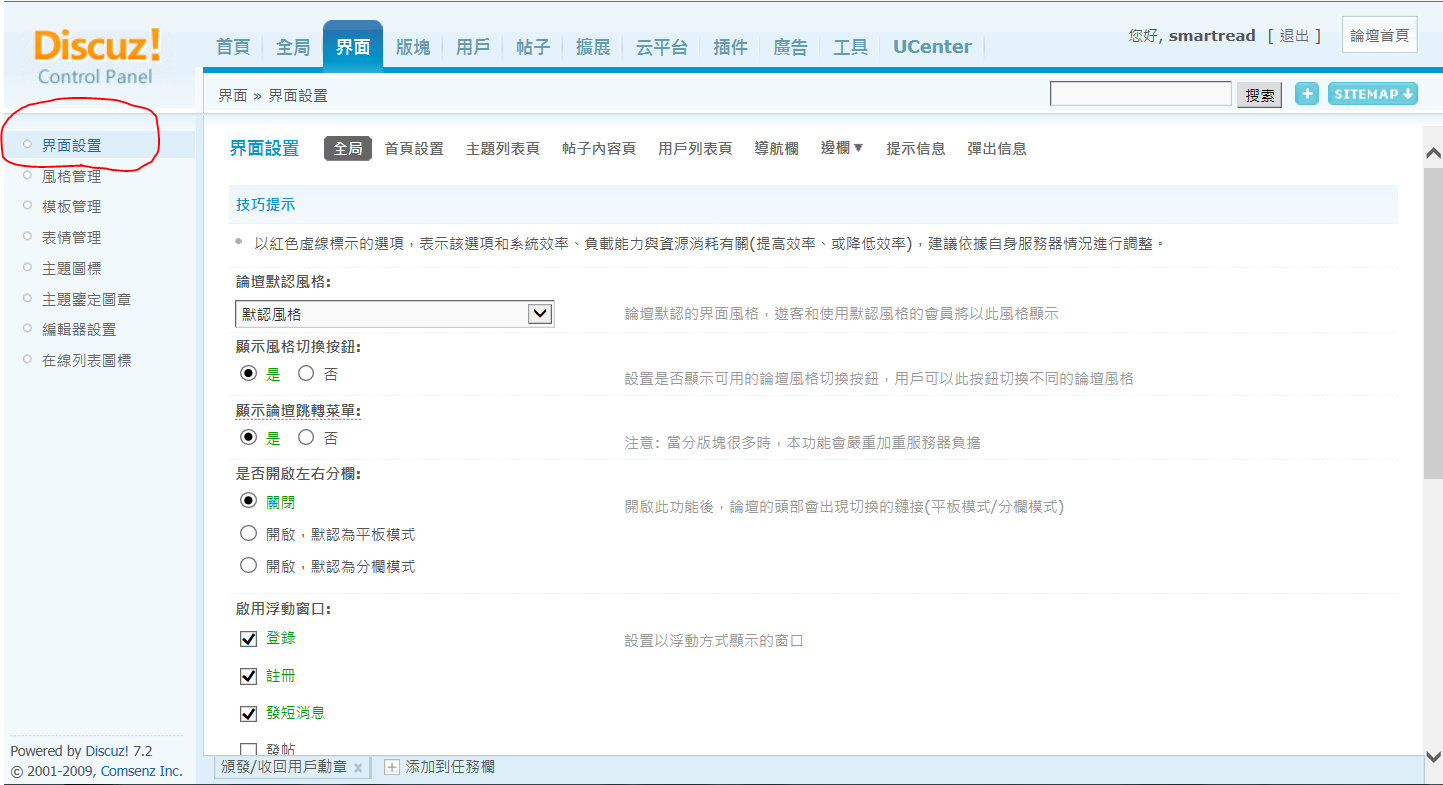Open the 全局 top navigation tab

click(x=293, y=47)
